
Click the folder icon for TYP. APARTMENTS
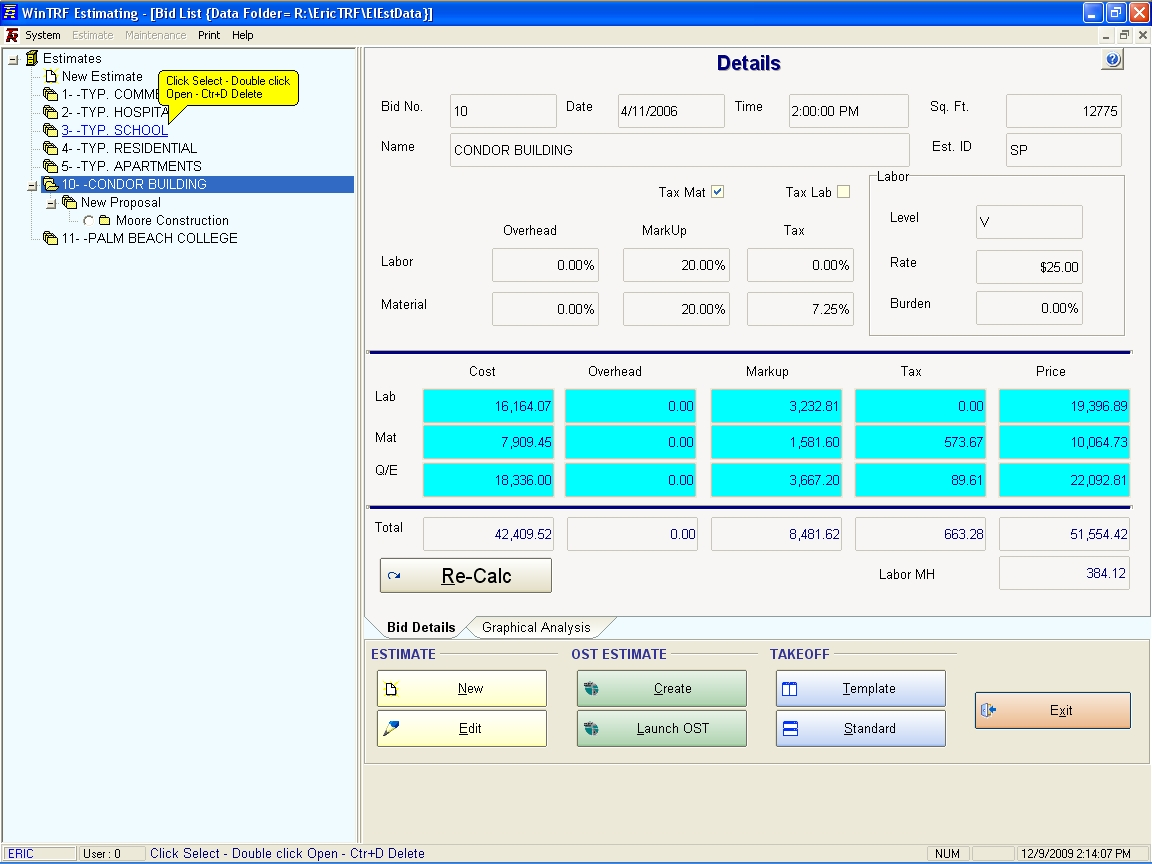50,167
